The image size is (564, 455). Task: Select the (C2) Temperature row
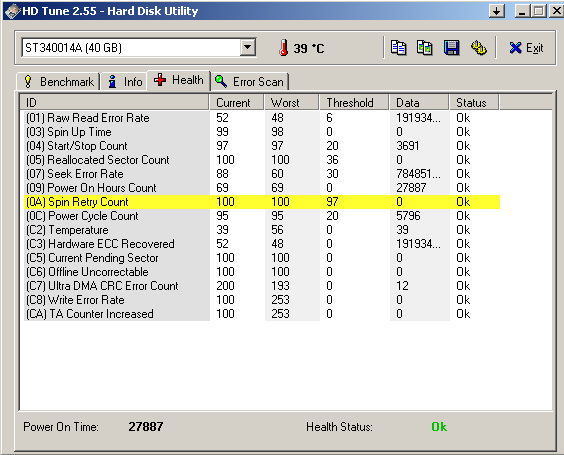point(262,230)
